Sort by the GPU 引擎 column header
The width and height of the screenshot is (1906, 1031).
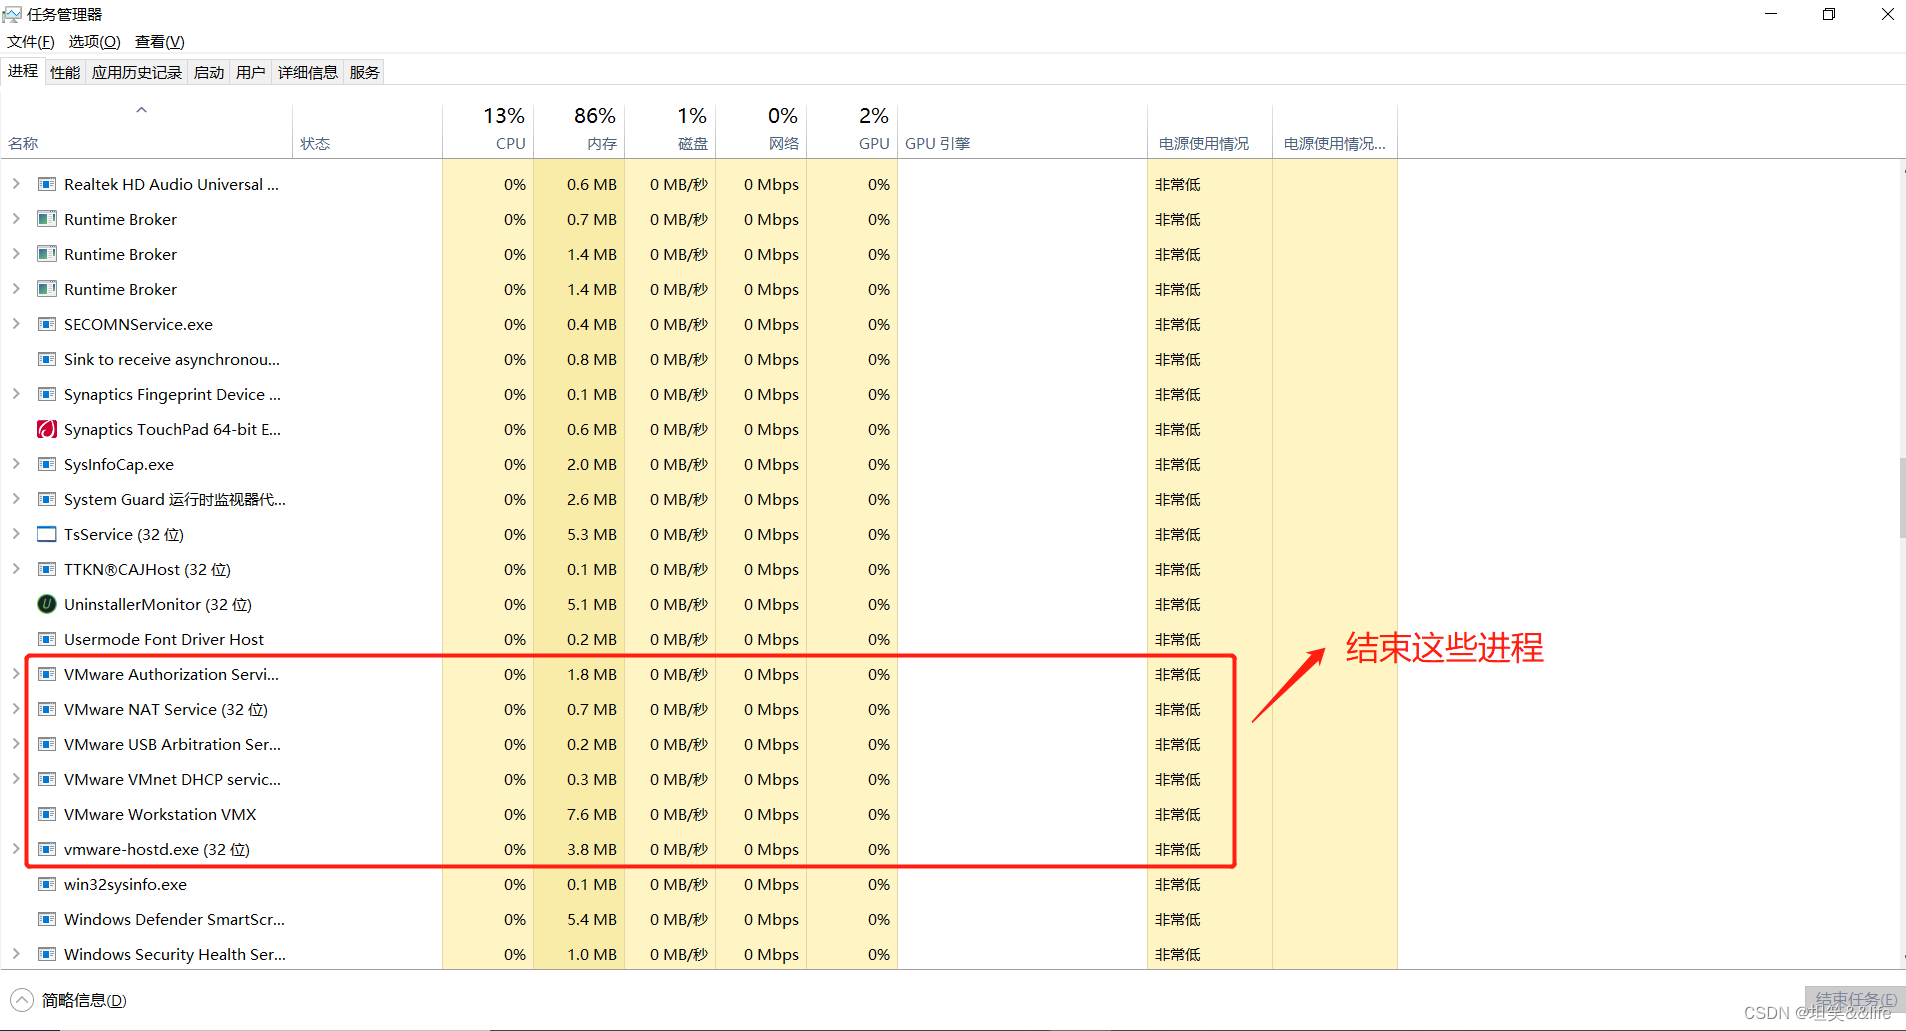click(1022, 130)
